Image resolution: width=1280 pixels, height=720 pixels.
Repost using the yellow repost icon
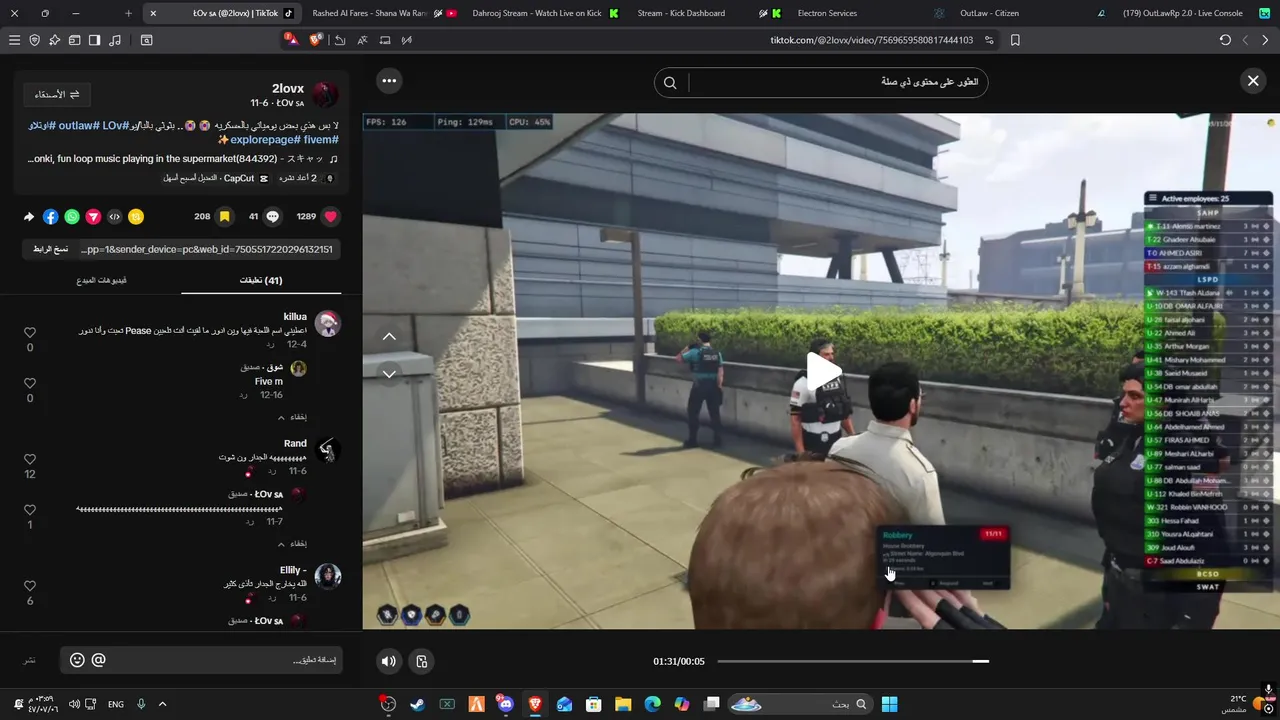(136, 217)
